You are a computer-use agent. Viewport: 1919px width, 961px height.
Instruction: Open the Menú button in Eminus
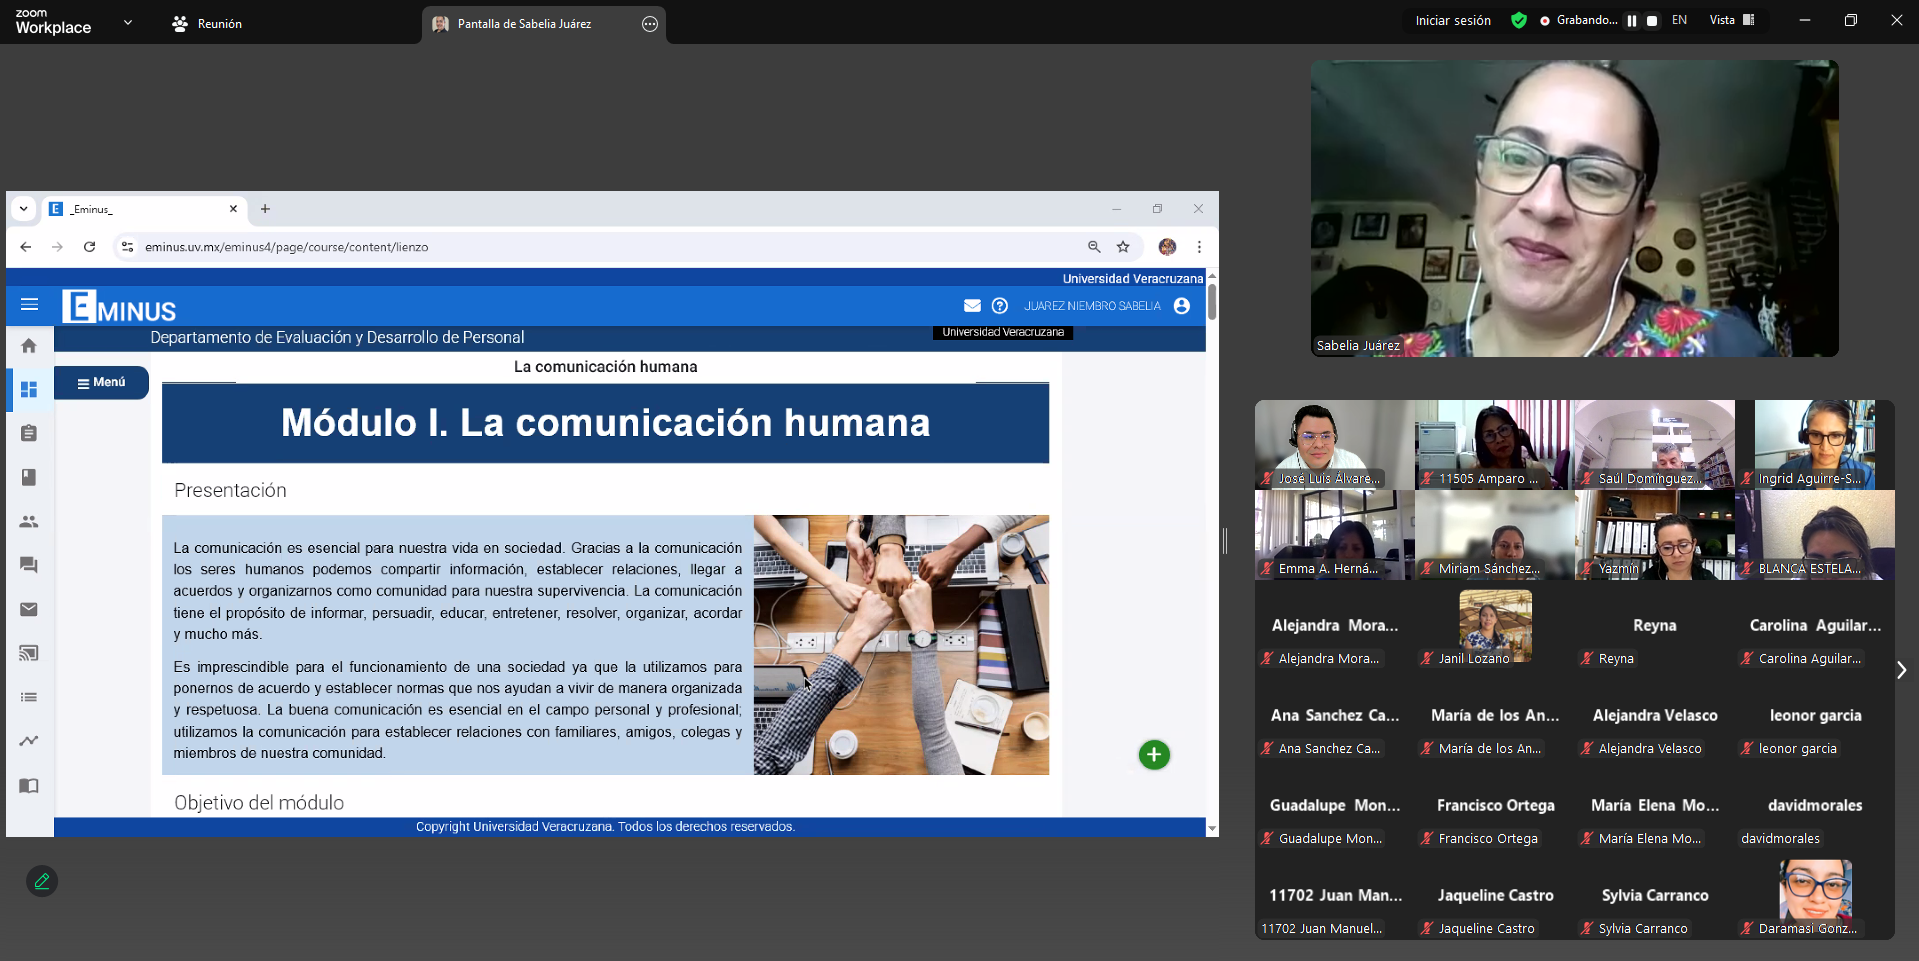(101, 382)
